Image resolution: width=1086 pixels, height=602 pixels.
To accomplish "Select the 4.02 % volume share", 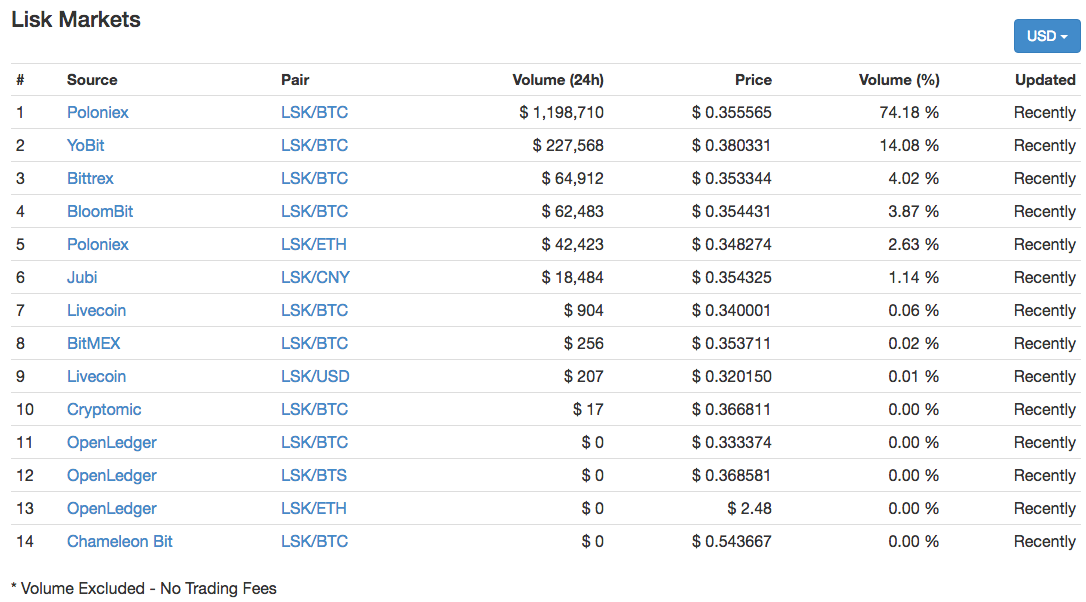I will pyautogui.click(x=914, y=179).
